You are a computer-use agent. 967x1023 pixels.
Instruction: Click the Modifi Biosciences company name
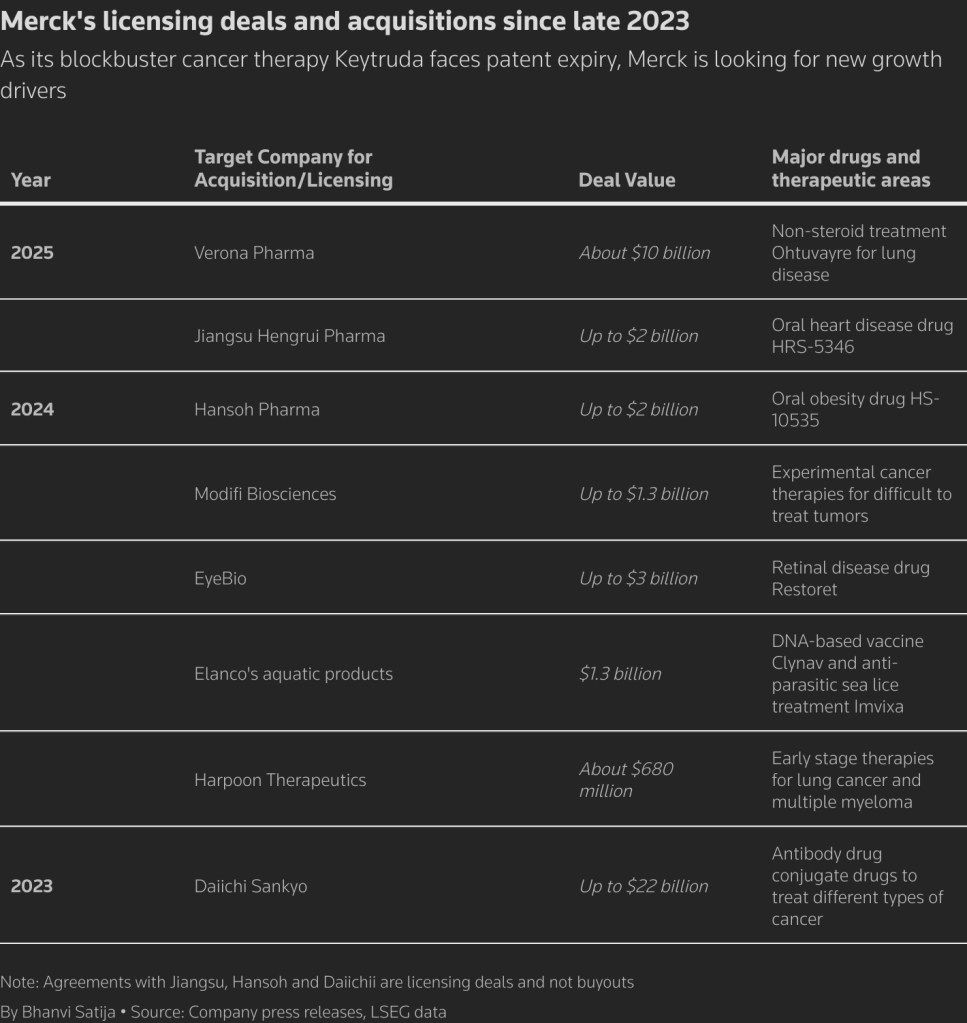click(265, 494)
